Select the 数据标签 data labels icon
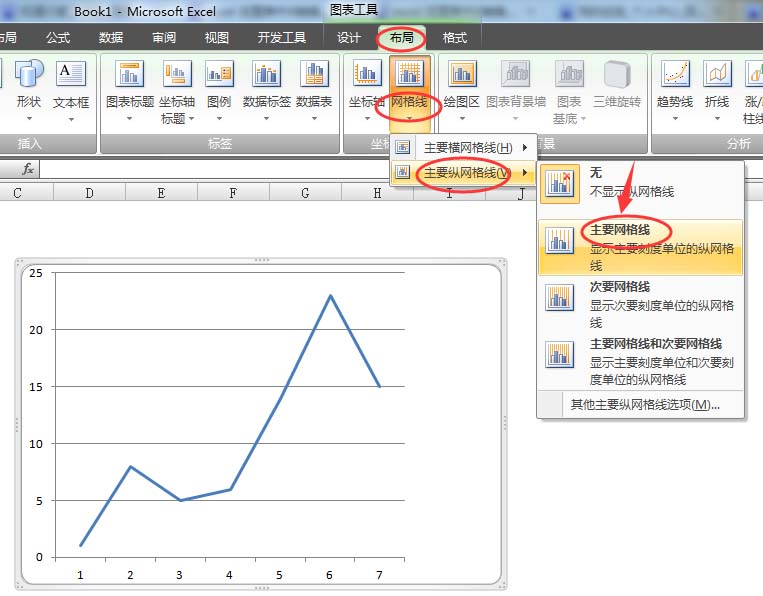 [x=266, y=73]
